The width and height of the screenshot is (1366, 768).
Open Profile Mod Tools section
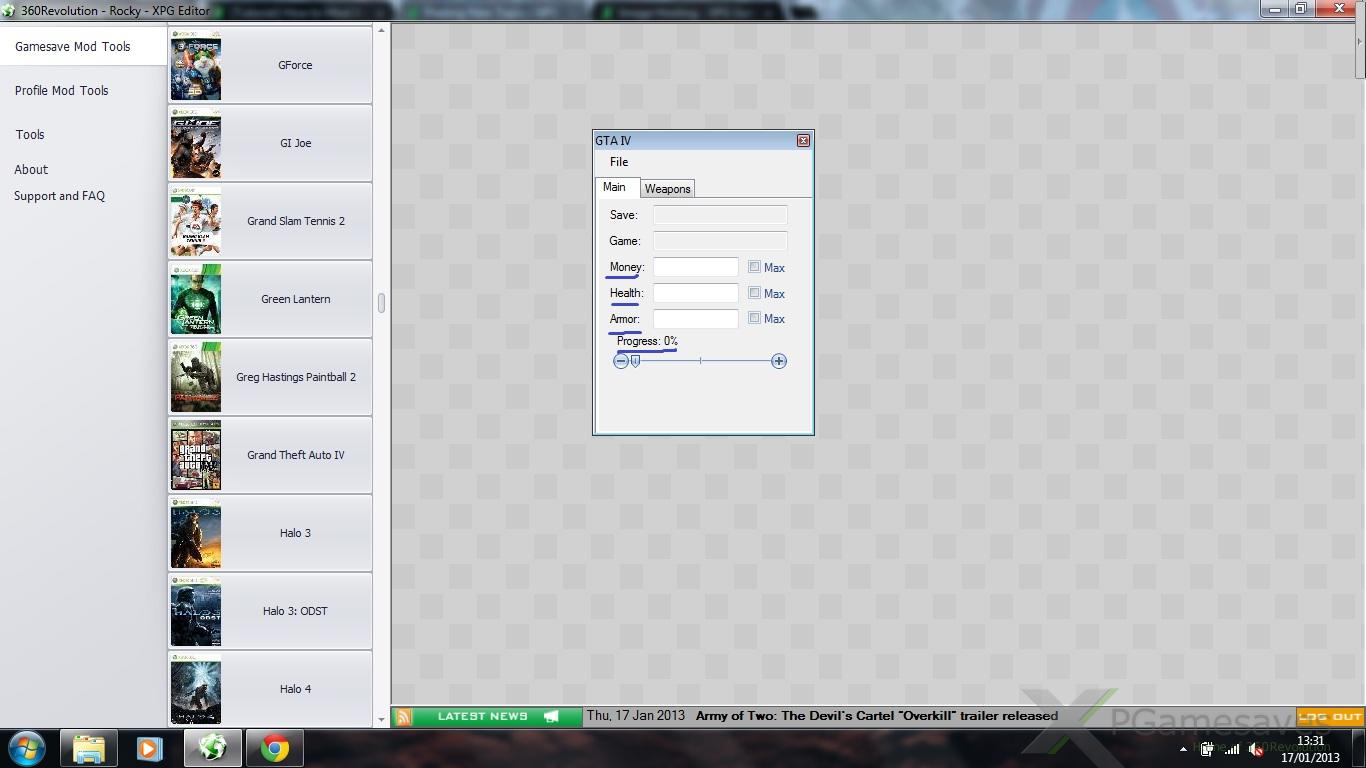click(x=61, y=90)
